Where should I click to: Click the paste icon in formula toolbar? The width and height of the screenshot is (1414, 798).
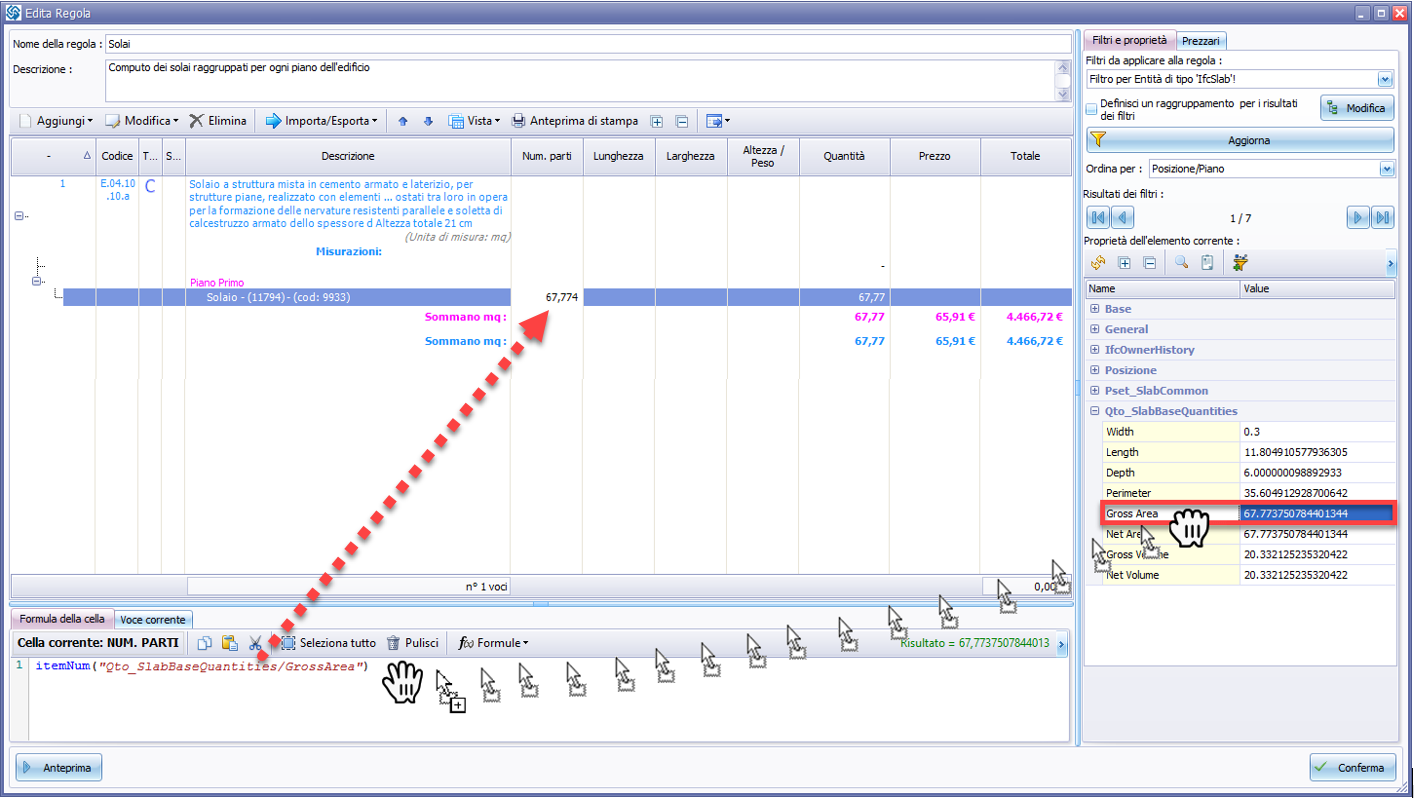pyautogui.click(x=229, y=643)
